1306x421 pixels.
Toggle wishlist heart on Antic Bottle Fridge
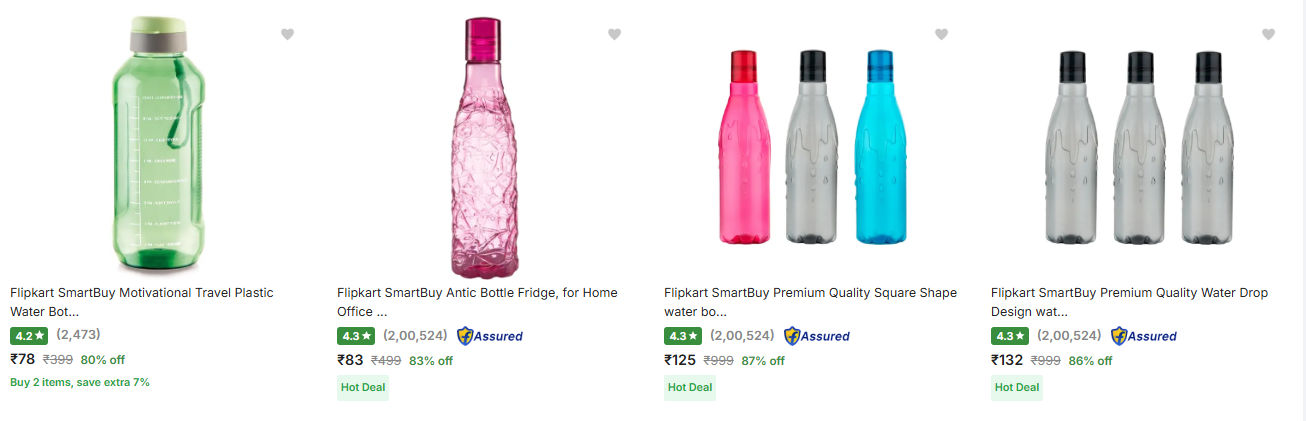[x=614, y=35]
